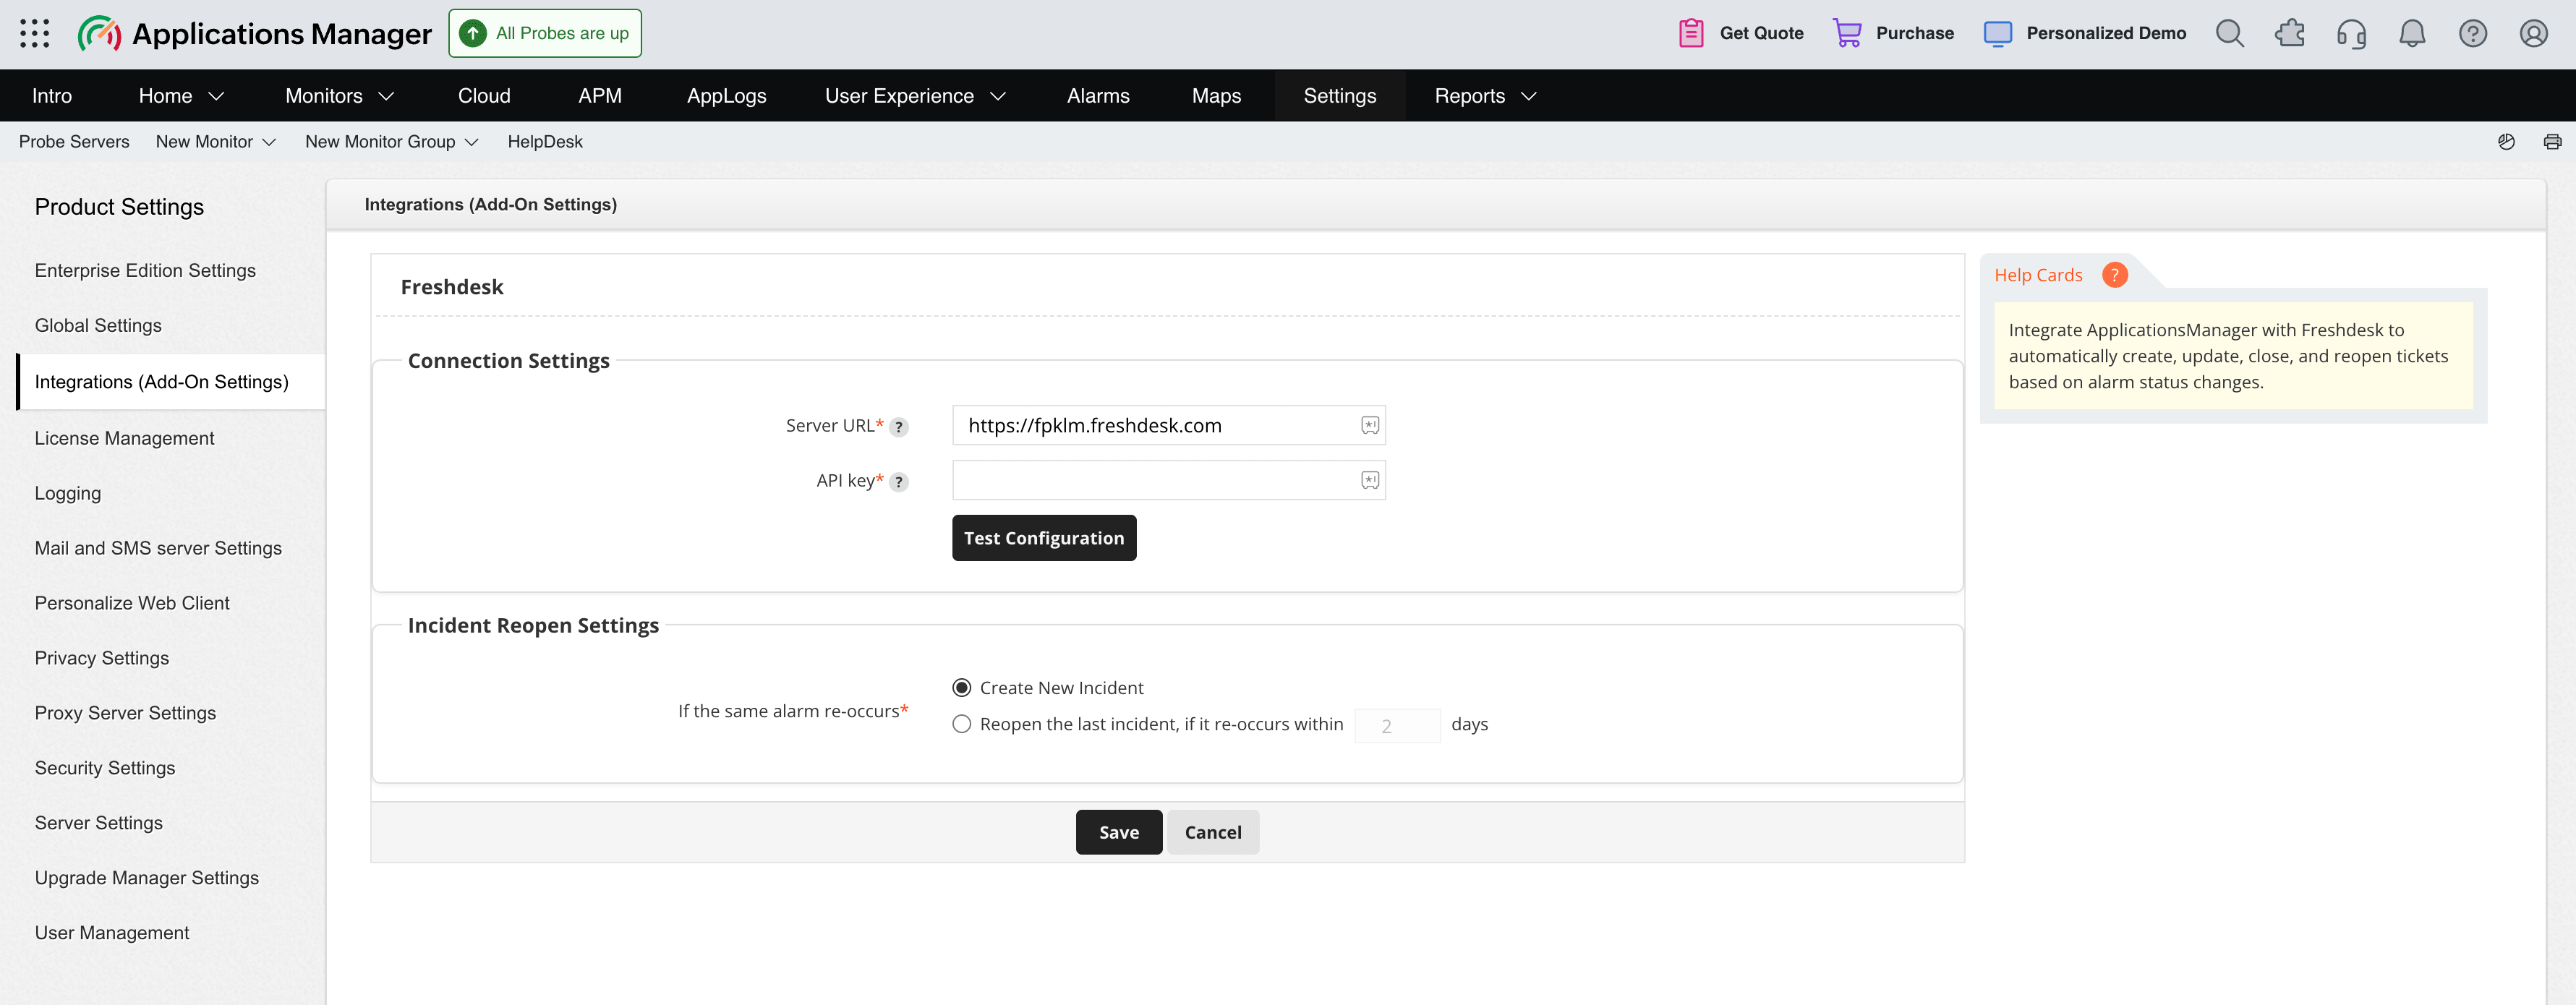Click the Get Quote clipboard icon
2576x1005 pixels.
click(x=1691, y=33)
